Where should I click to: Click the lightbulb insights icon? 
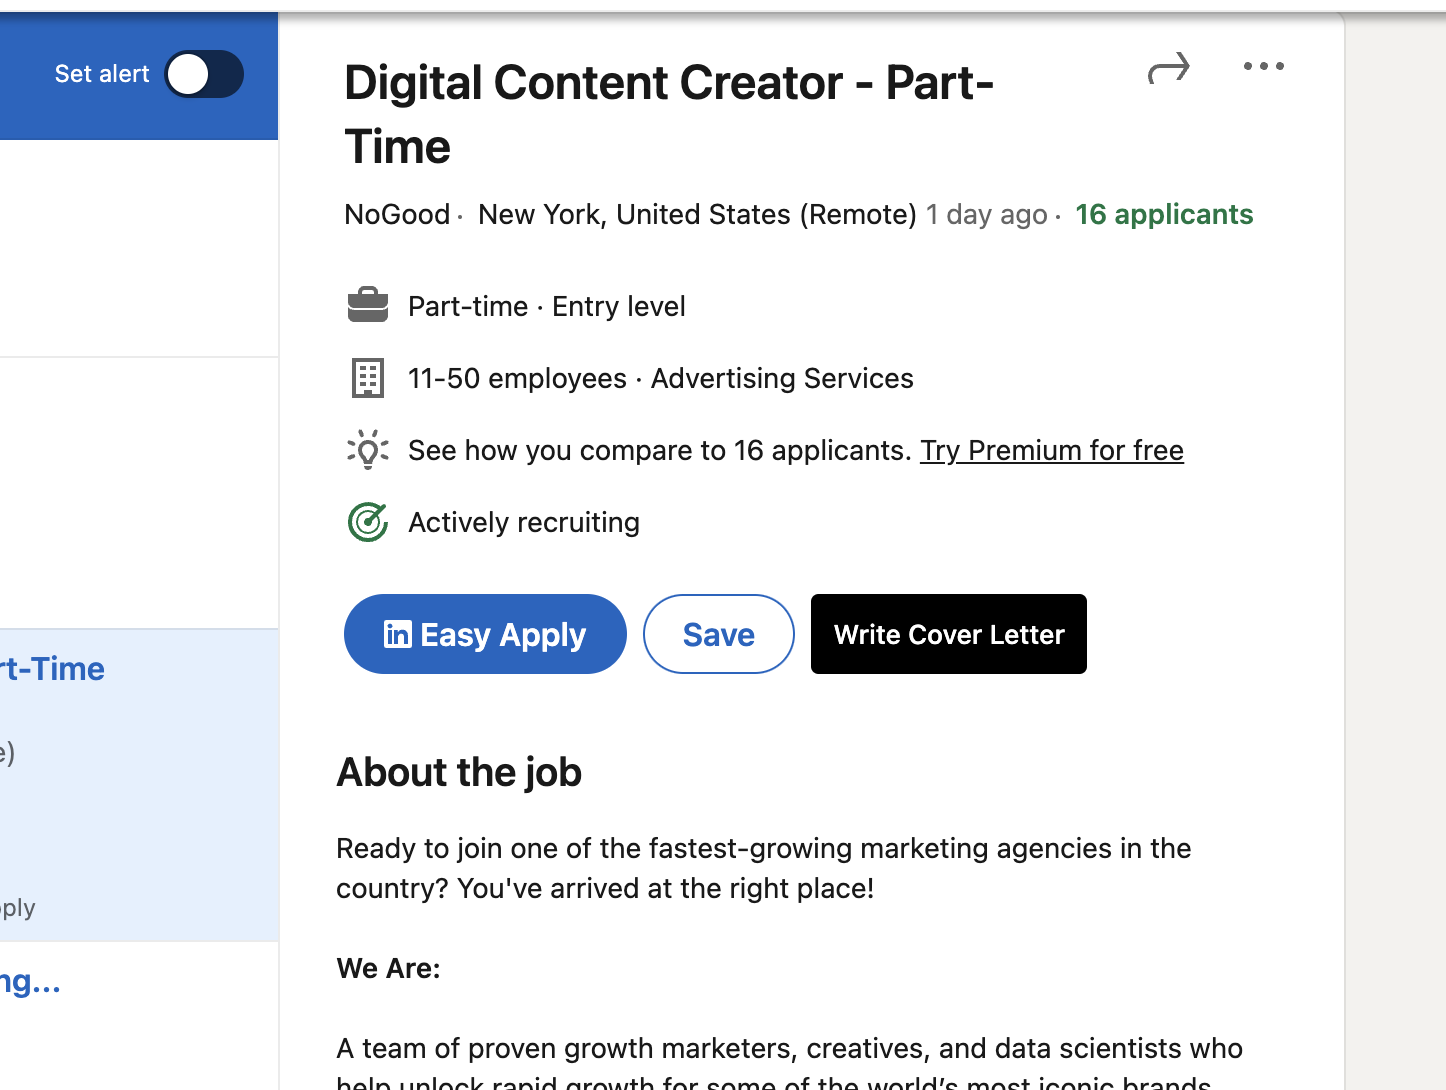[x=368, y=450]
